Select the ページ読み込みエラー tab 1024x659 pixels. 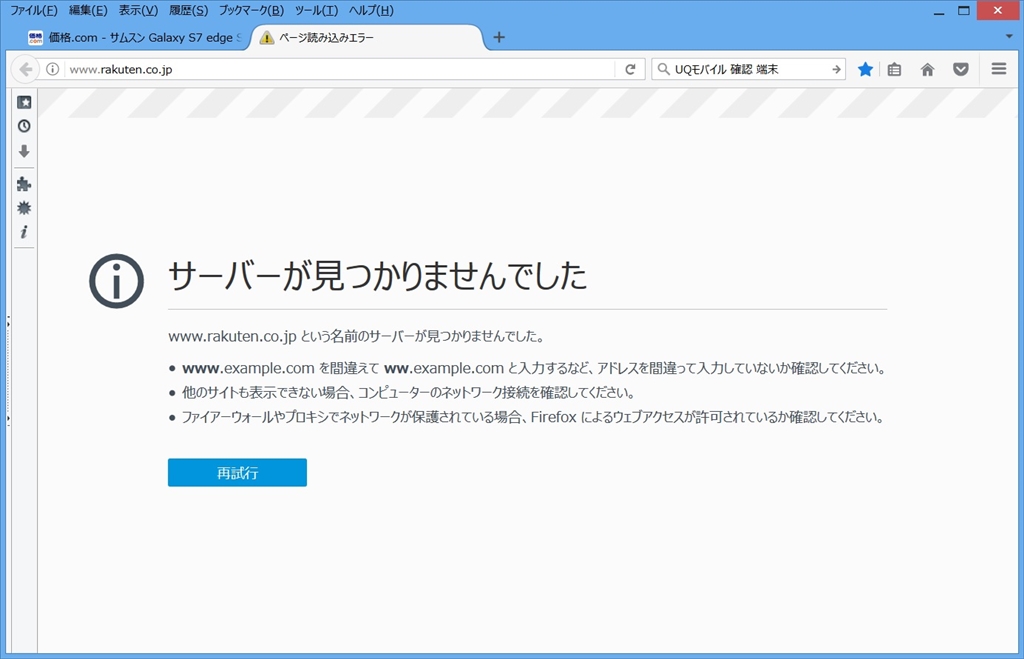[369, 38]
